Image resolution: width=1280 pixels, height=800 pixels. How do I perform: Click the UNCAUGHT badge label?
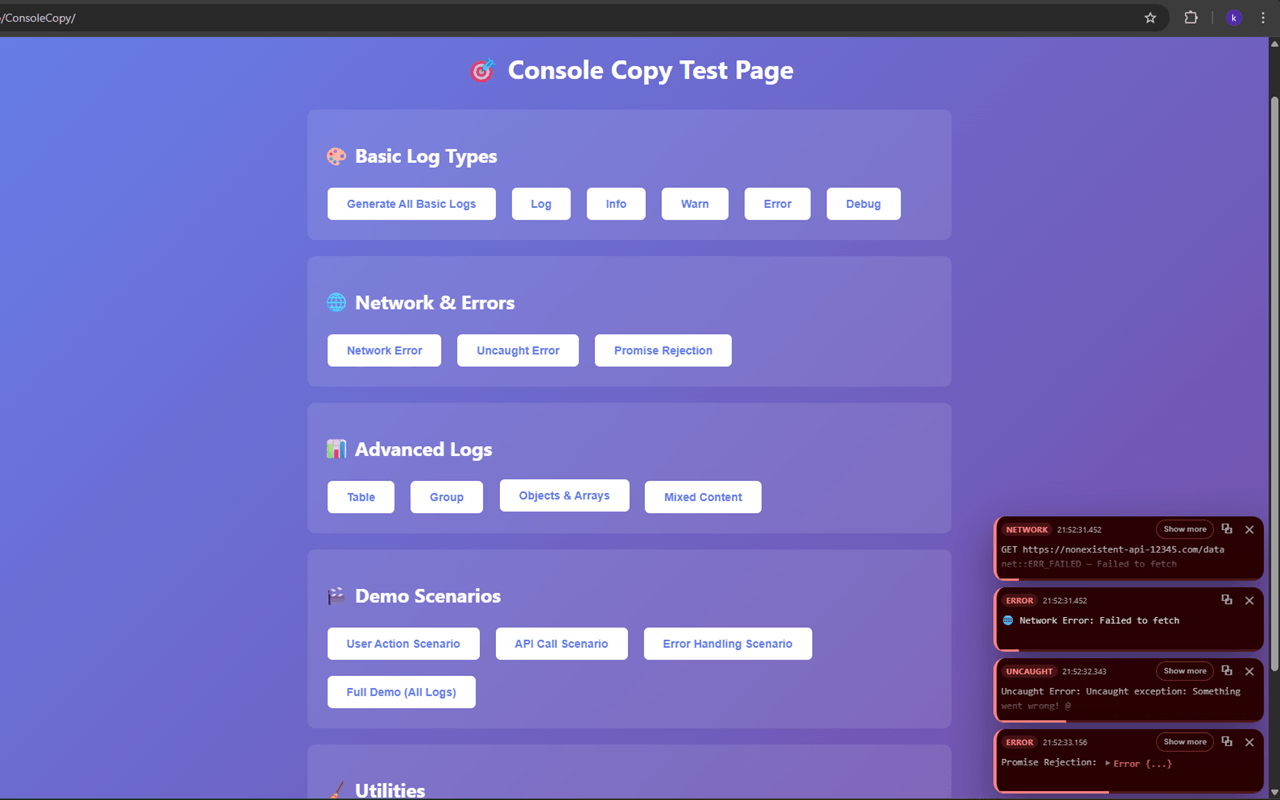[x=1030, y=672]
